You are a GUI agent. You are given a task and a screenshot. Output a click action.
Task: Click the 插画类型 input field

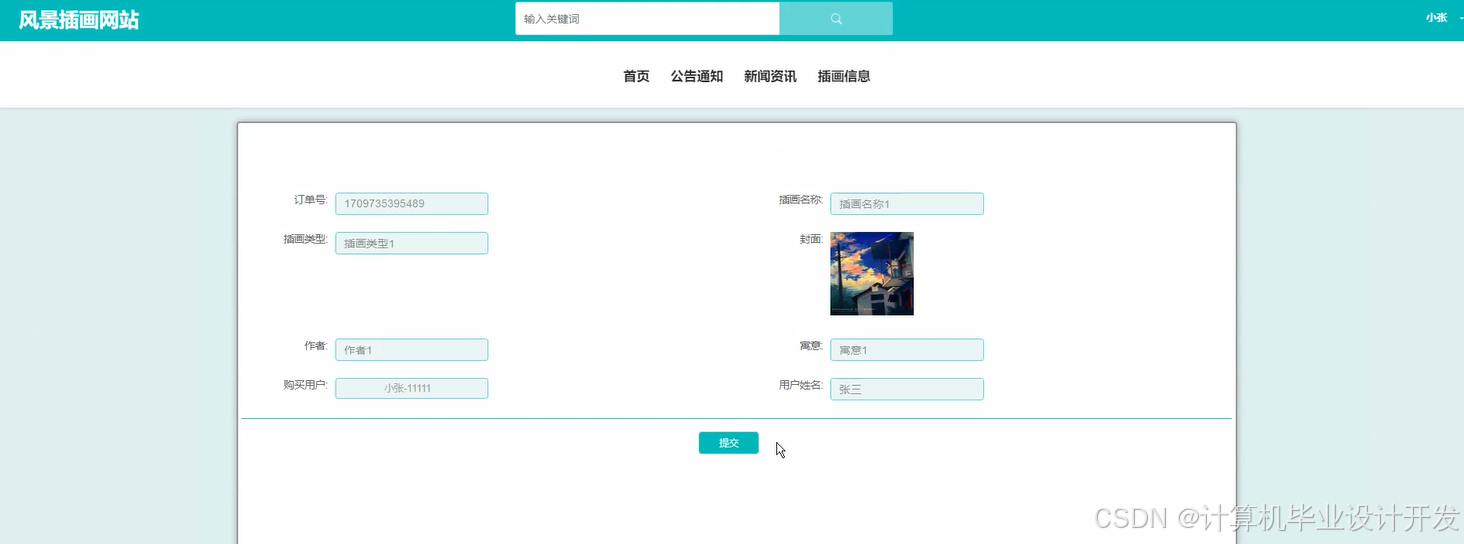click(x=411, y=243)
